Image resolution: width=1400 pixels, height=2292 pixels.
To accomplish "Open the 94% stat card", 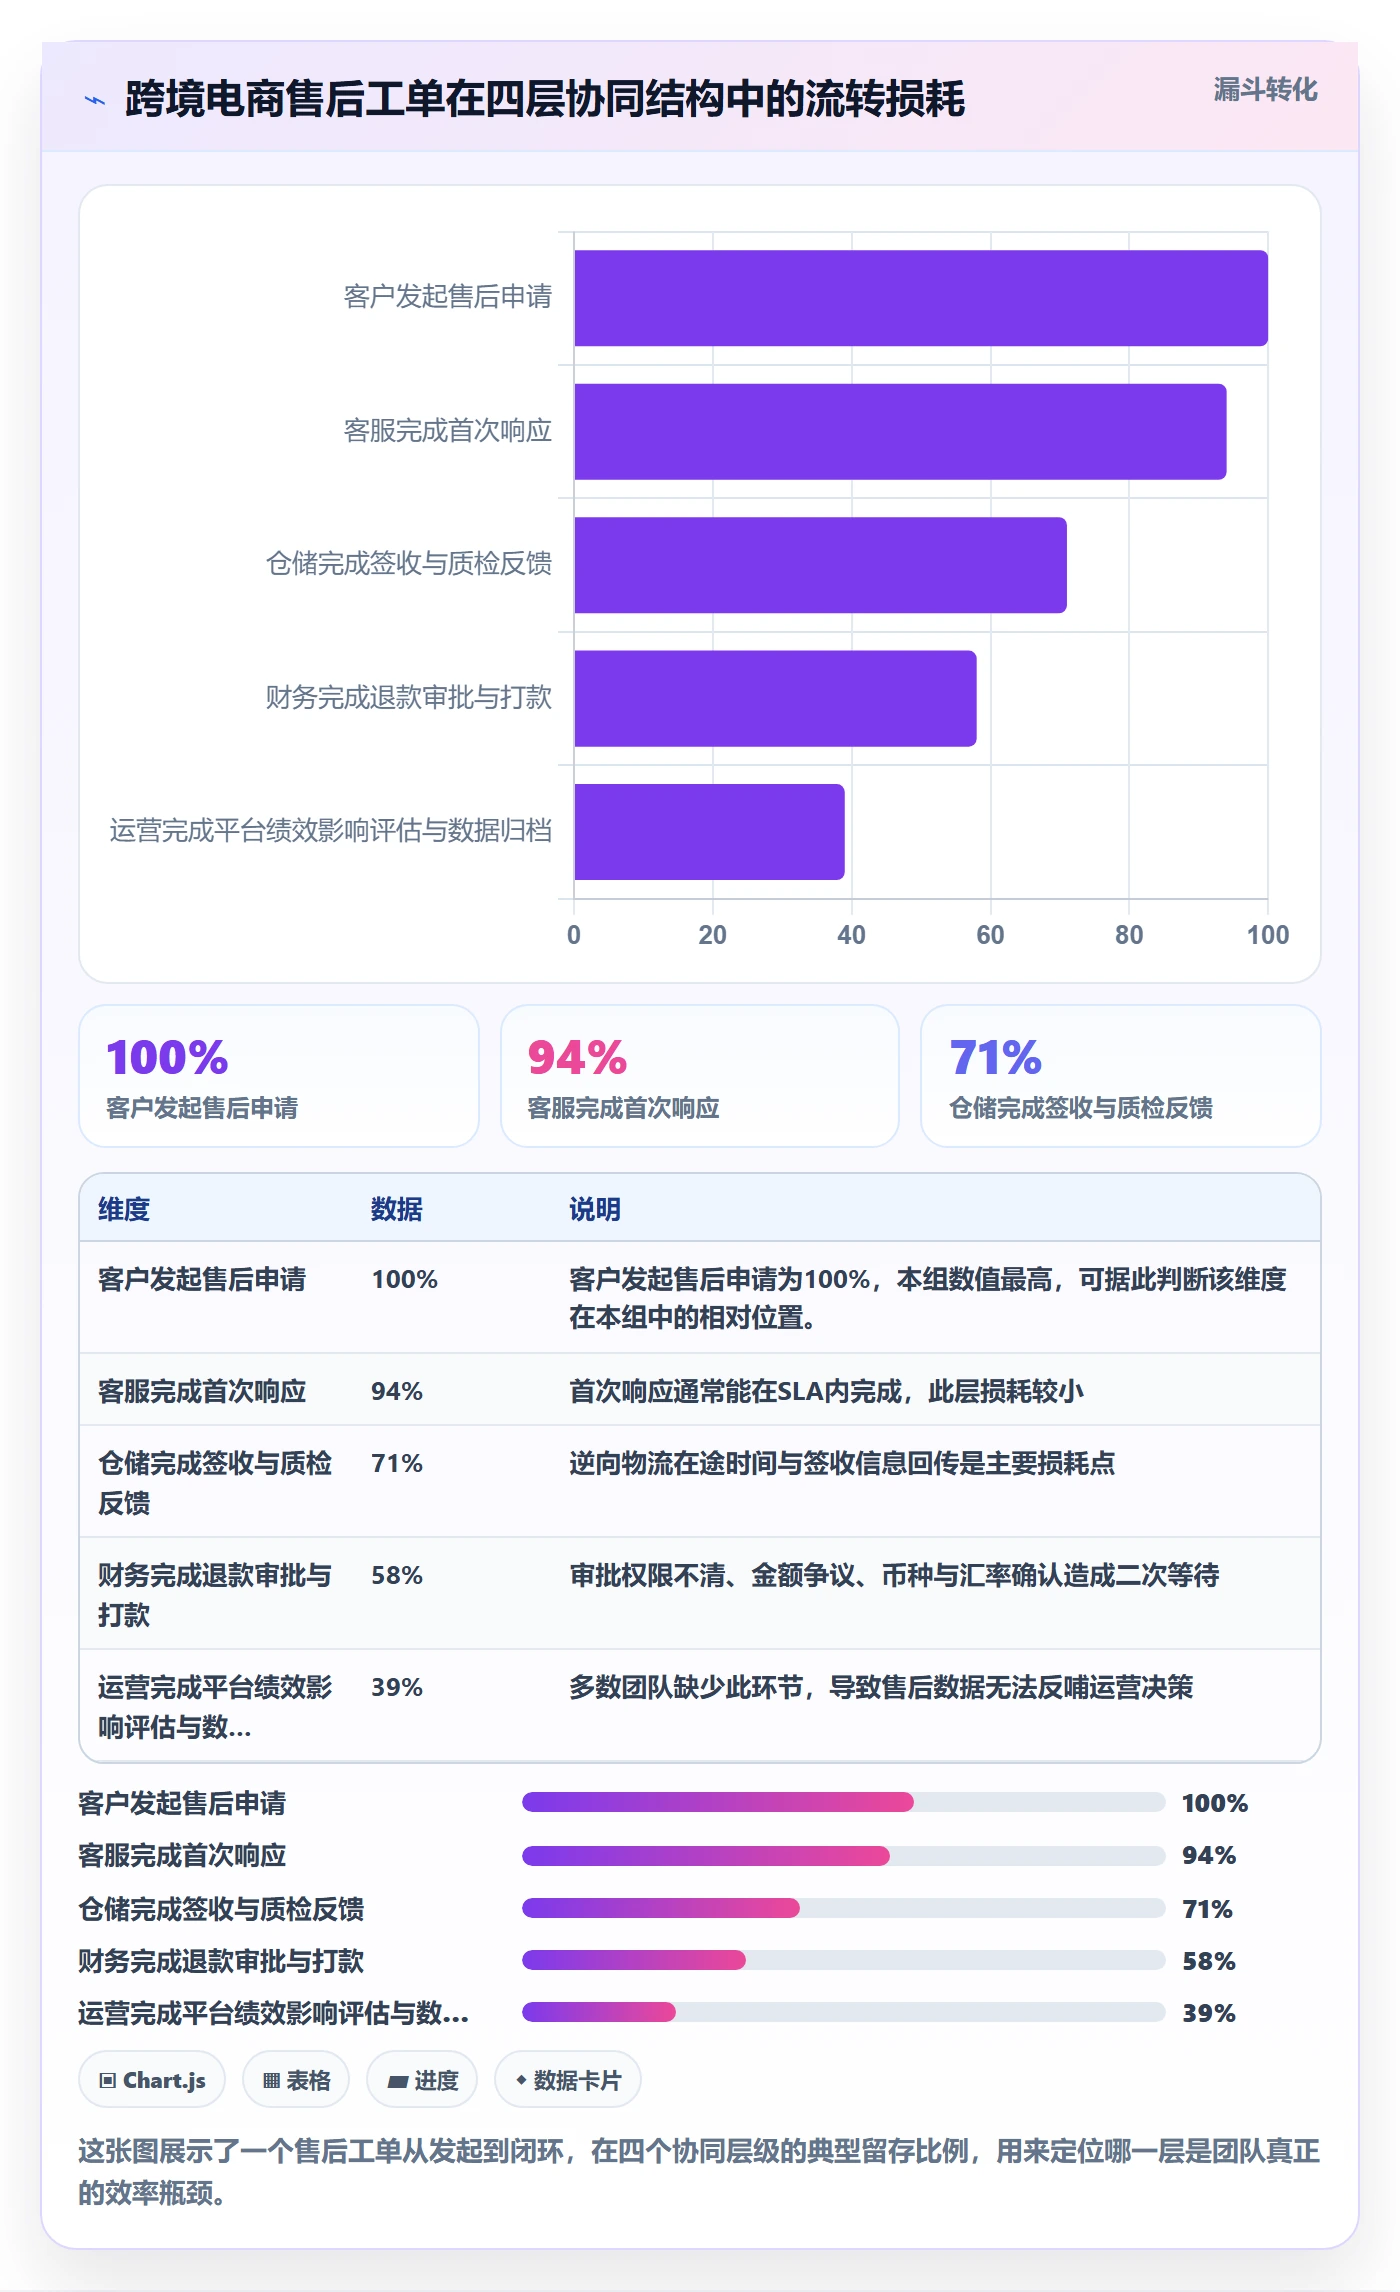I will coord(700,1076).
